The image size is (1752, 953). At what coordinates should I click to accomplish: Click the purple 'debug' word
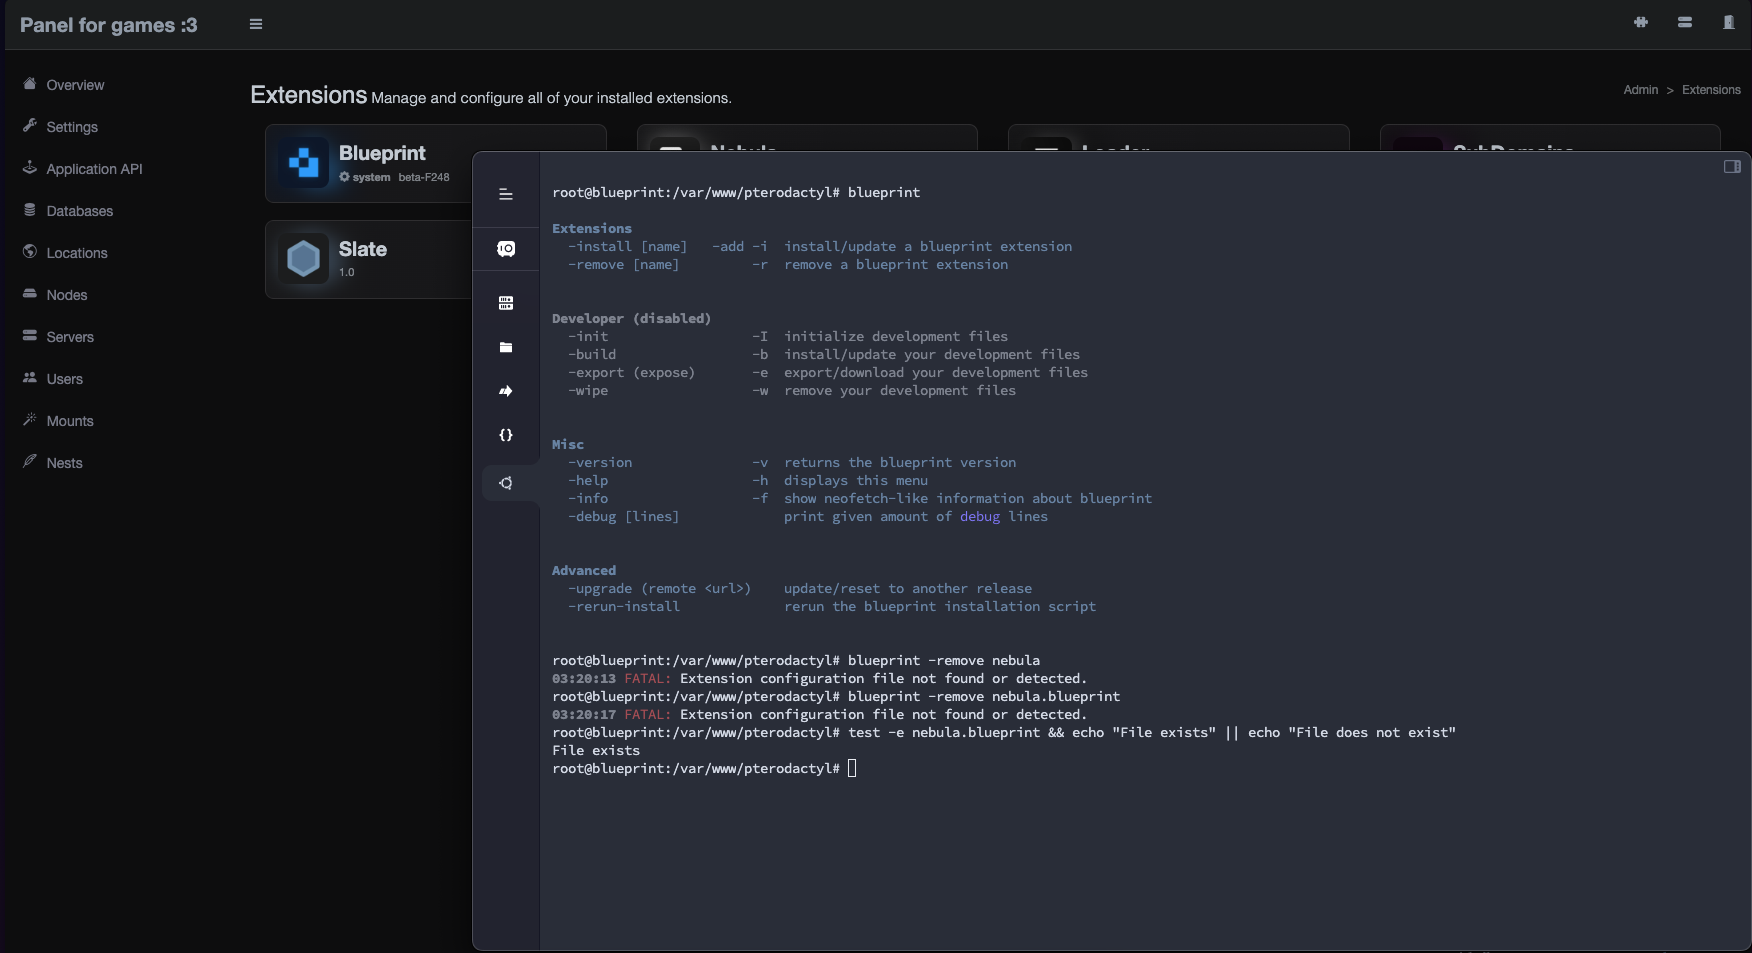click(x=980, y=516)
